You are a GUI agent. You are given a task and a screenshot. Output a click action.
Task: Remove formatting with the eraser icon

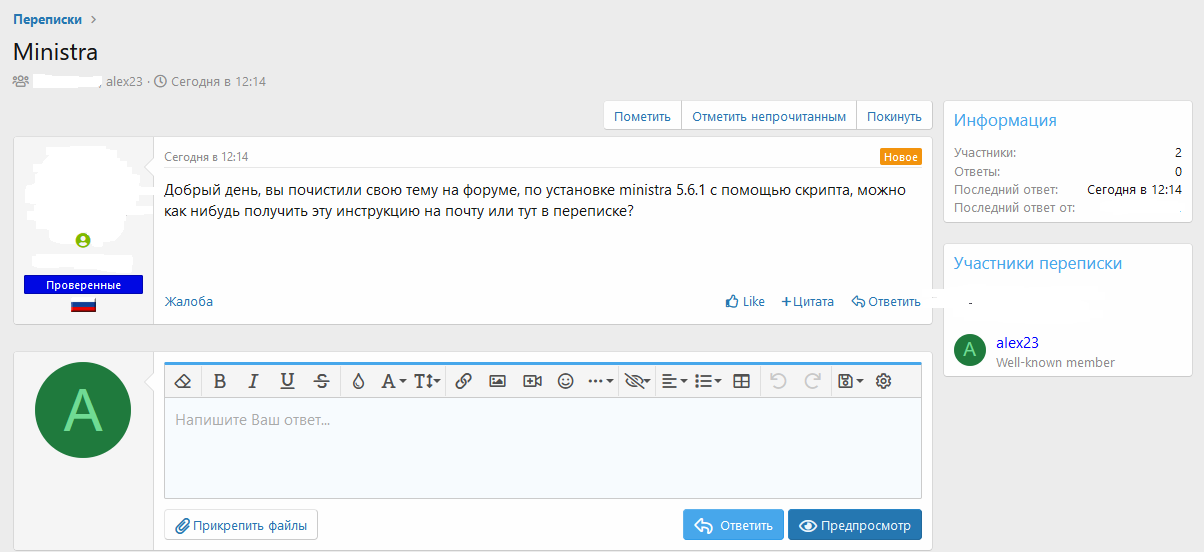pyautogui.click(x=183, y=381)
